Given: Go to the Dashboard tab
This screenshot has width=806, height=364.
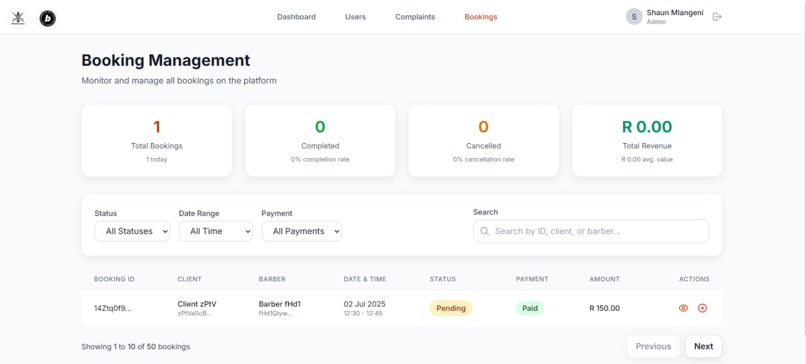Looking at the screenshot, I should click(297, 17).
